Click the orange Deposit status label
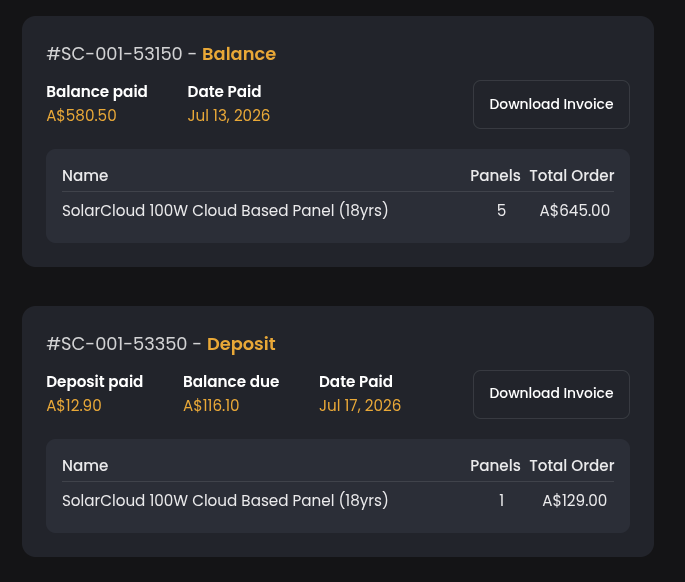Image resolution: width=685 pixels, height=582 pixels. tap(241, 344)
